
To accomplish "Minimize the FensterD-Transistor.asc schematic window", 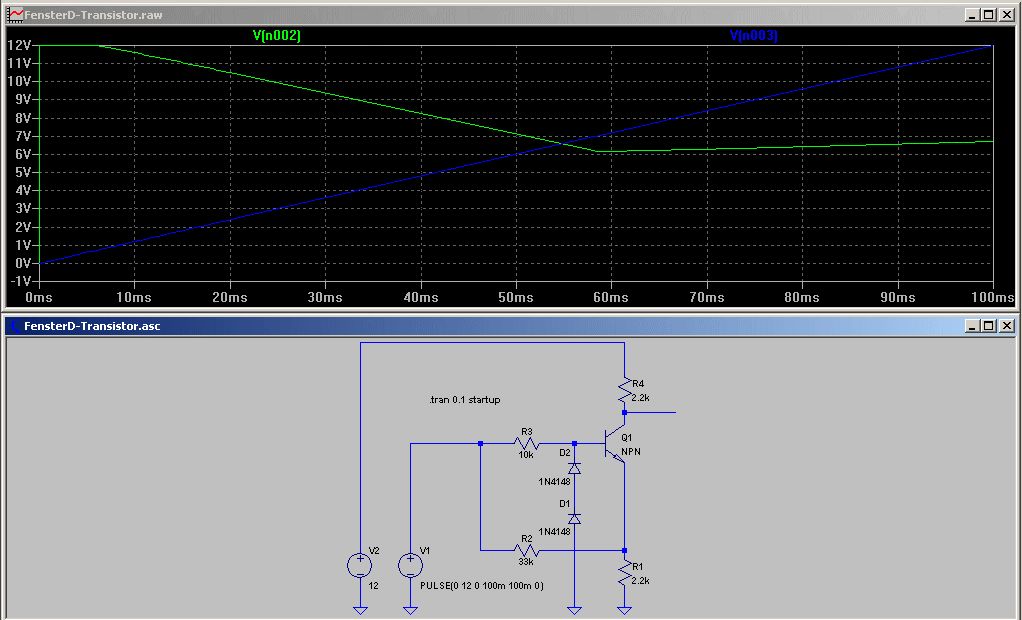I will pyautogui.click(x=972, y=325).
